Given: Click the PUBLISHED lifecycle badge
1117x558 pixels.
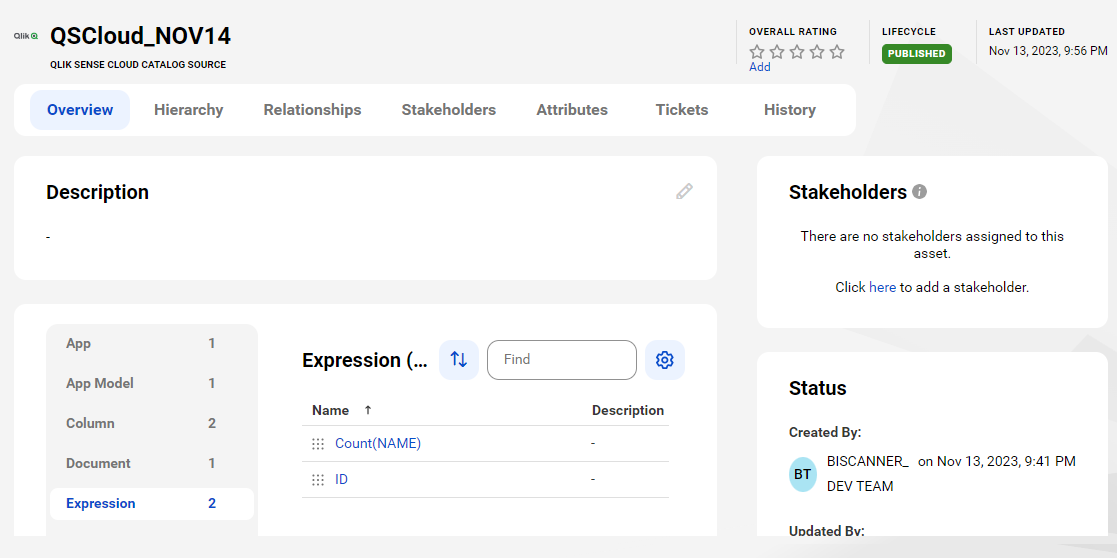Looking at the screenshot, I should click(917, 53).
